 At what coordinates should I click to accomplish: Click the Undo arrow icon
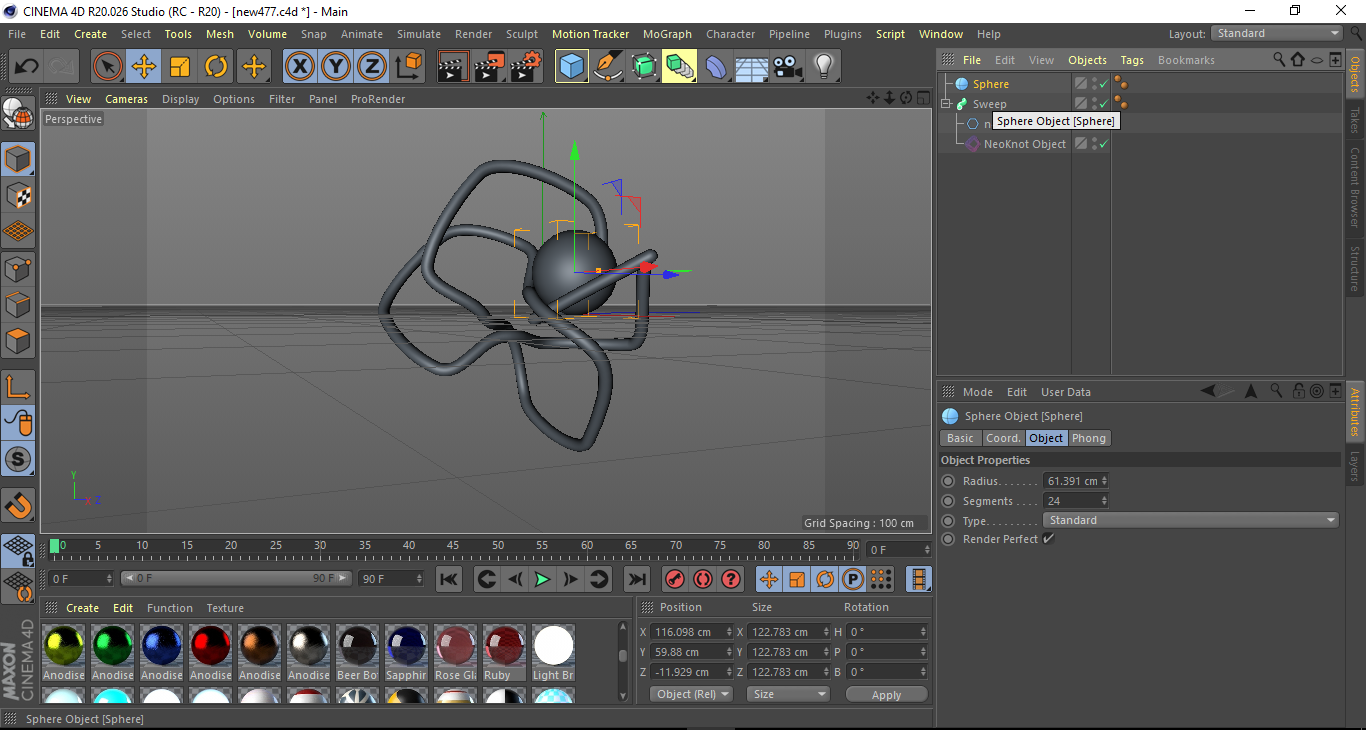pos(27,67)
